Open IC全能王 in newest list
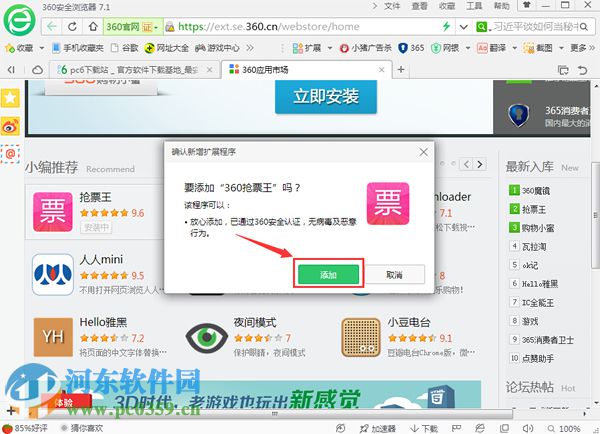 point(538,303)
